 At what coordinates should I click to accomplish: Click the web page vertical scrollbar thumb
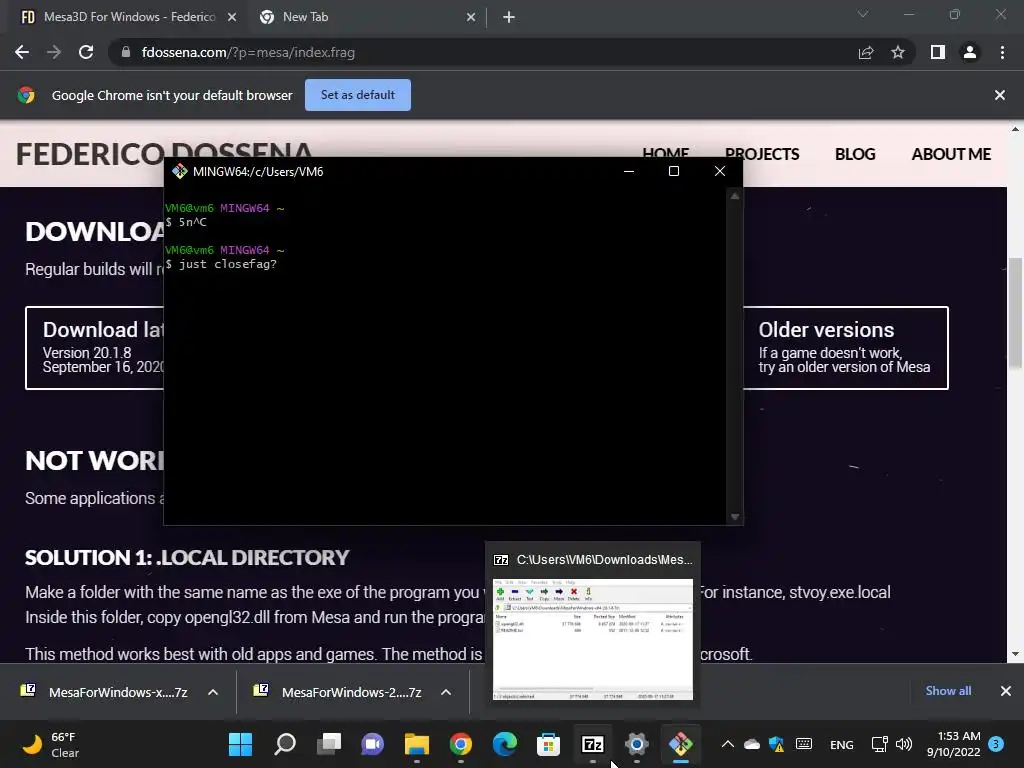(x=1015, y=313)
